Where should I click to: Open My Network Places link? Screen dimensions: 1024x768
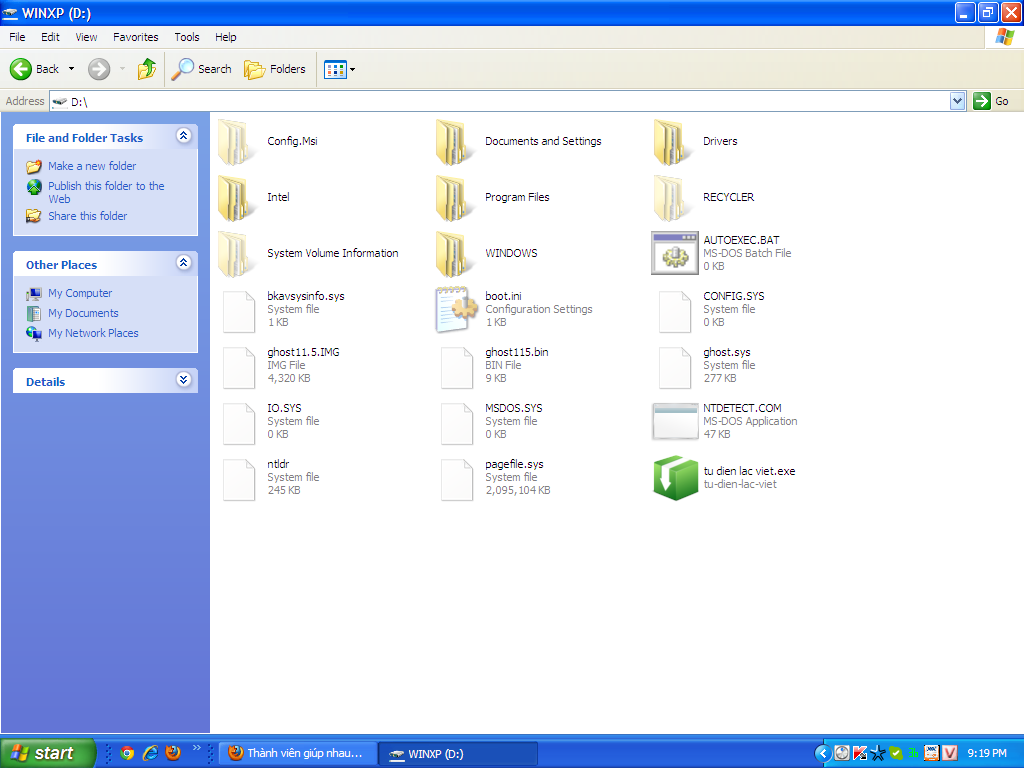[x=93, y=333]
